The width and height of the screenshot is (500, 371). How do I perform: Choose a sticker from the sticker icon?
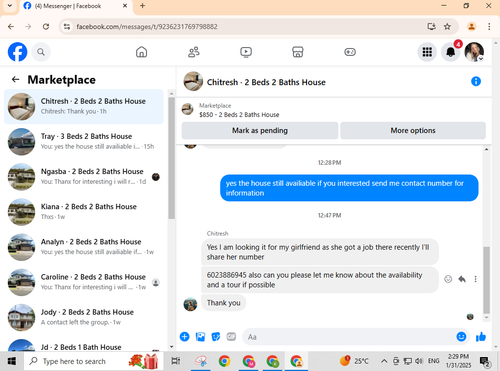click(216, 337)
